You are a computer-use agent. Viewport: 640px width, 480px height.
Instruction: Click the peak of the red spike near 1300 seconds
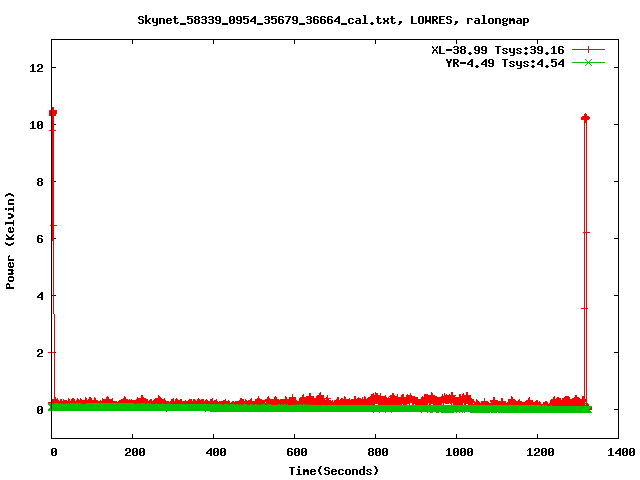click(585, 118)
